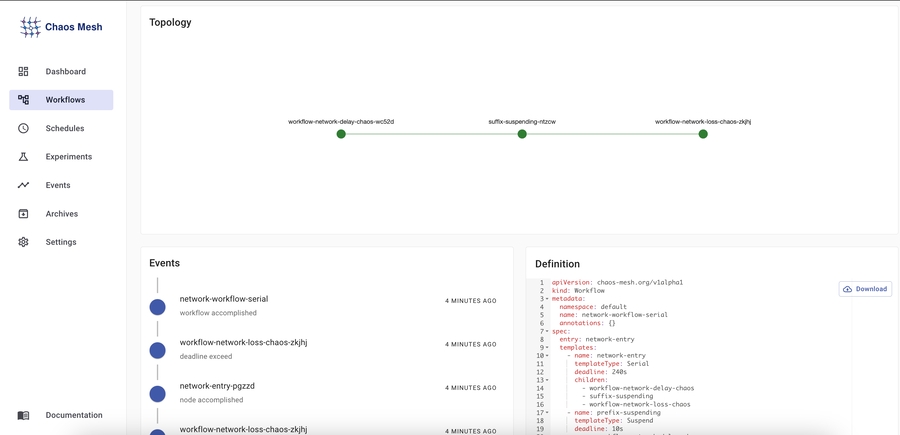Click the Experiments flask icon
The width and height of the screenshot is (900, 435).
click(x=23, y=157)
